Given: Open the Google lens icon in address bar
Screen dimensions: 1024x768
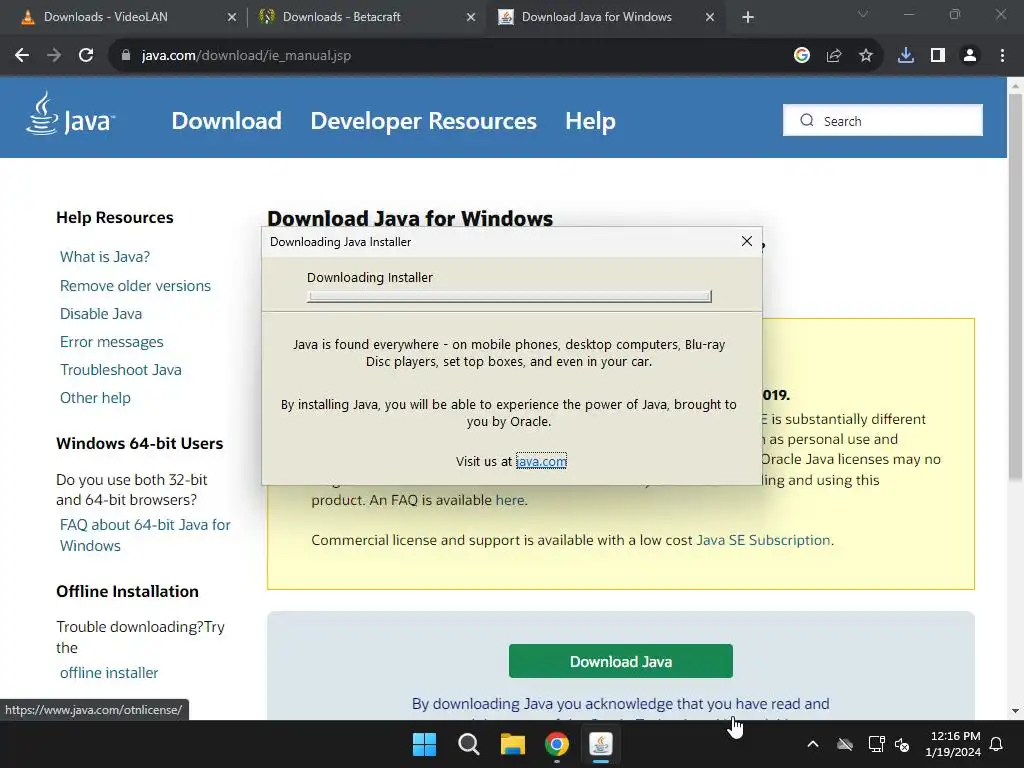Looking at the screenshot, I should coord(802,56).
